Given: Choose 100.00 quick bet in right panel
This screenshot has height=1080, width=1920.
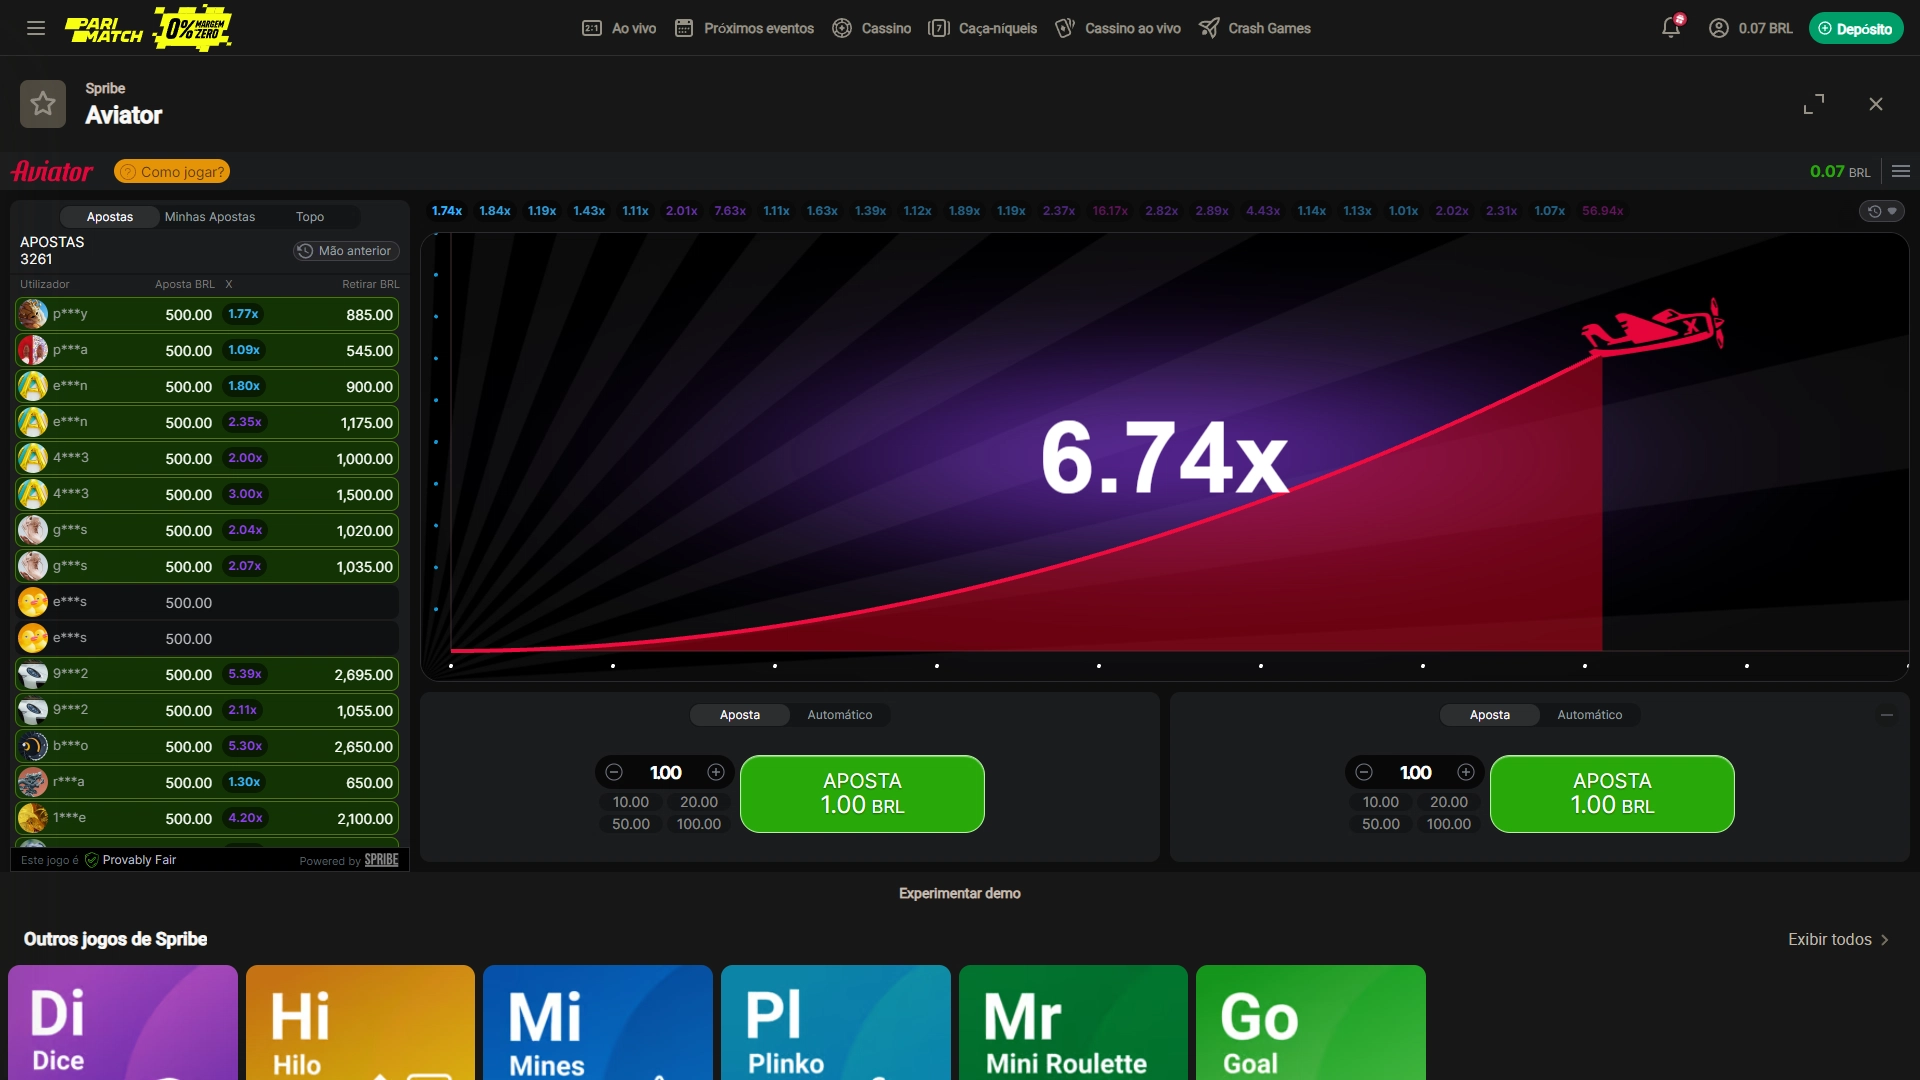Looking at the screenshot, I should tap(1449, 824).
